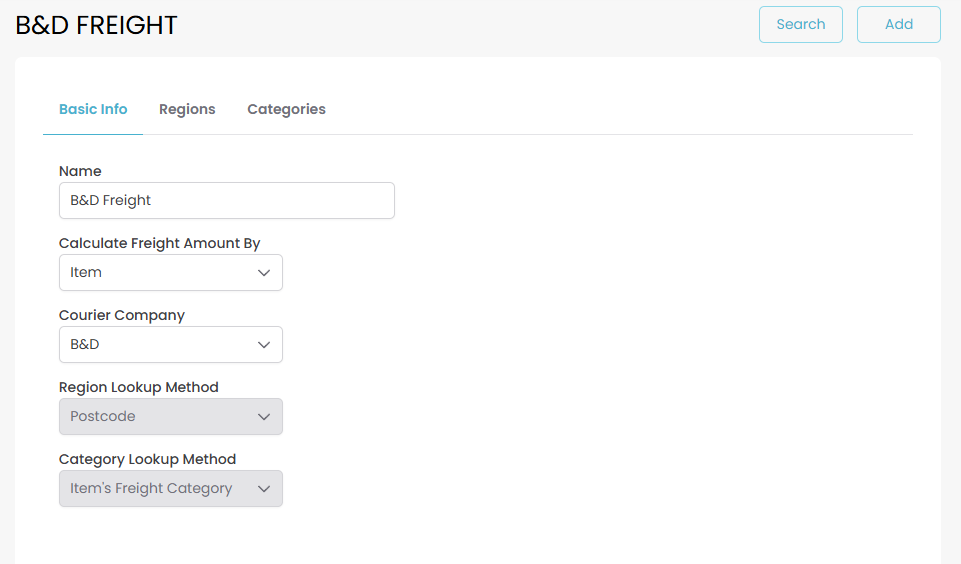
Task: Click the Courier Company label
Action: tap(122, 315)
